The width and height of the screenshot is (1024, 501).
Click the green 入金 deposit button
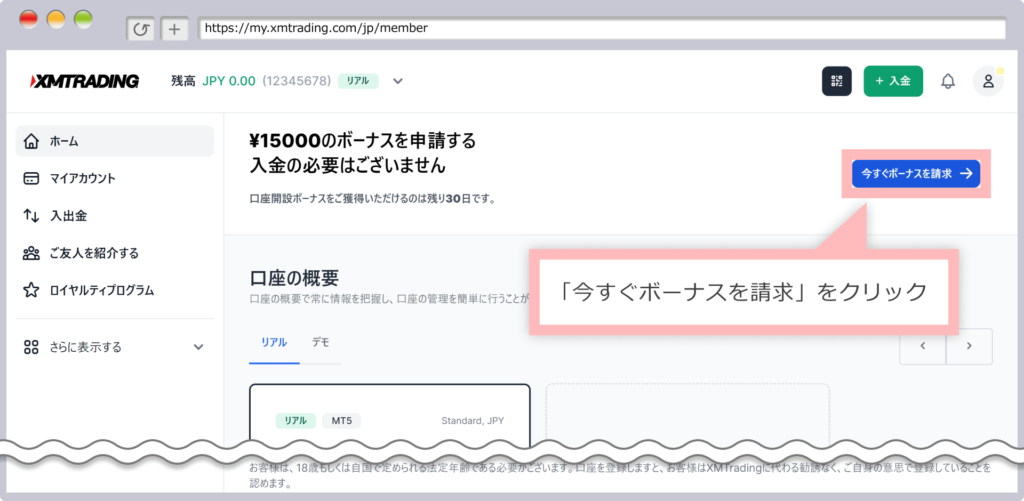click(892, 81)
